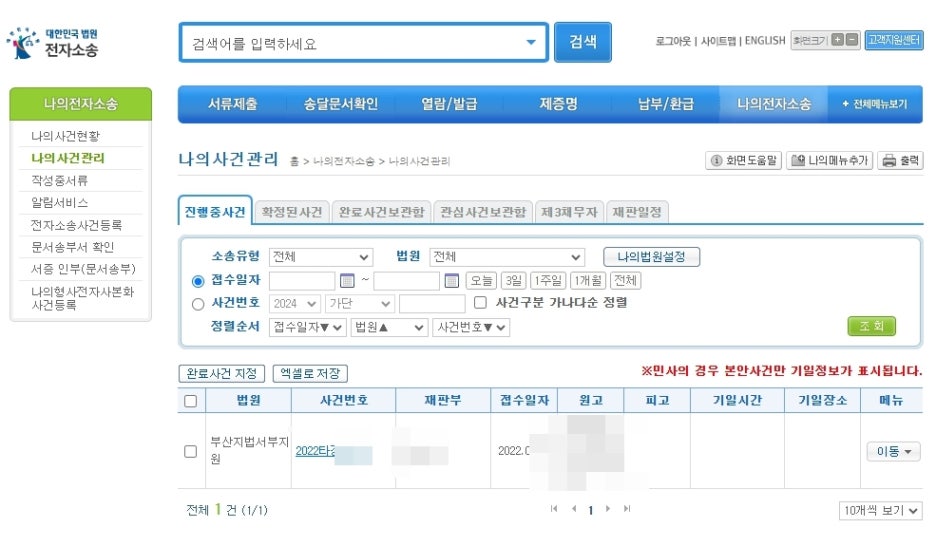Image resolution: width=936 pixels, height=546 pixels.
Task: Click 엑셀로 저장 button
Action: (x=310, y=374)
